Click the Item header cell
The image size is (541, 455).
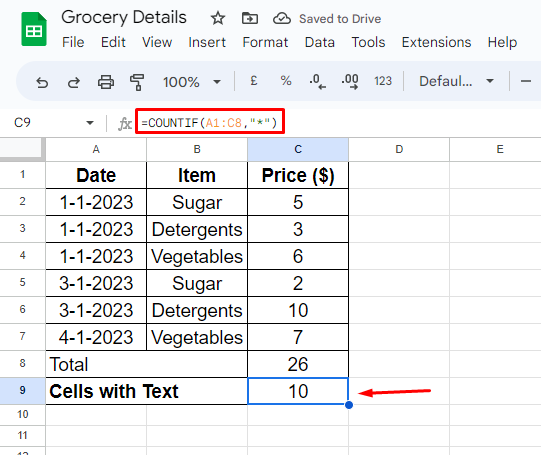click(197, 175)
